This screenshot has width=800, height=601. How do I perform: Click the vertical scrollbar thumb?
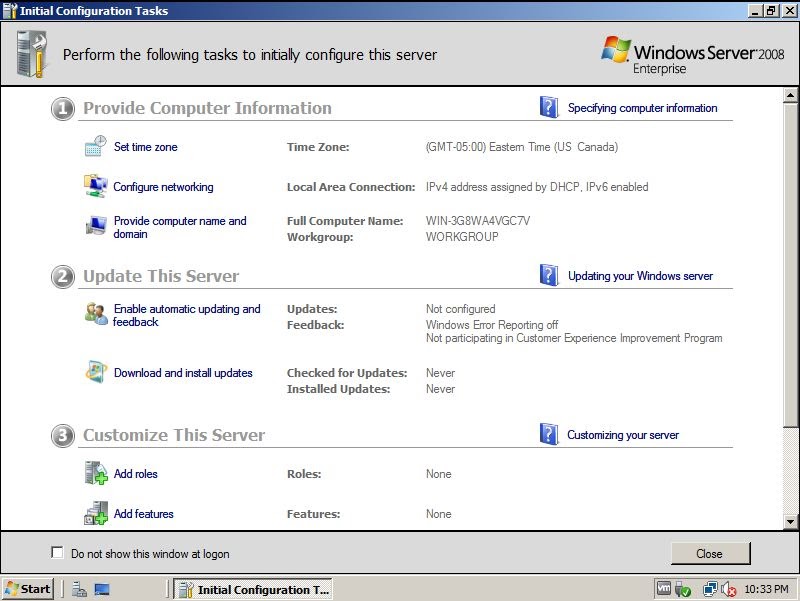tap(790, 263)
